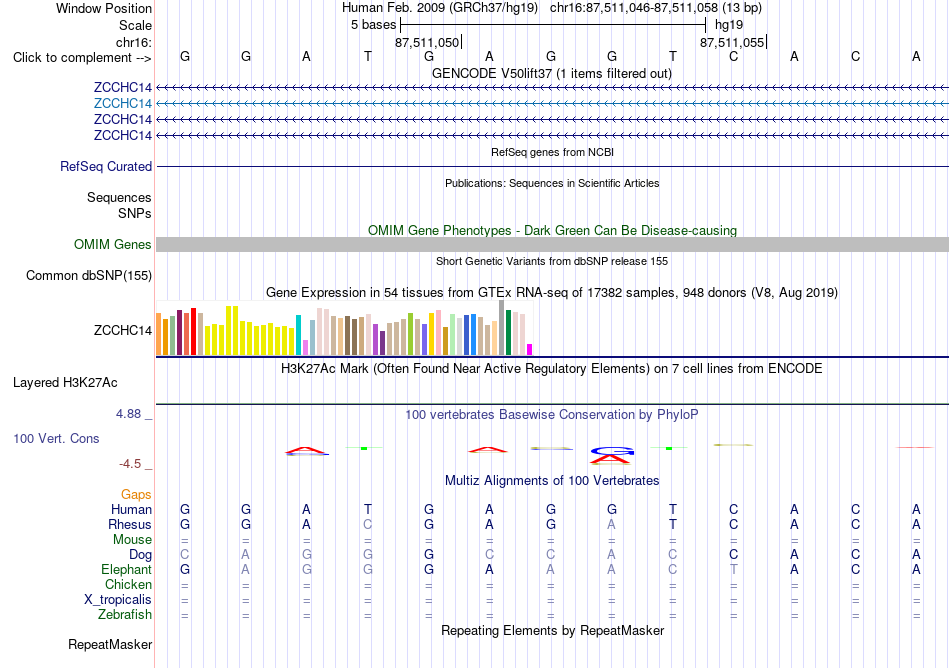
Task: Select the Mouse species label
Action: point(132,540)
